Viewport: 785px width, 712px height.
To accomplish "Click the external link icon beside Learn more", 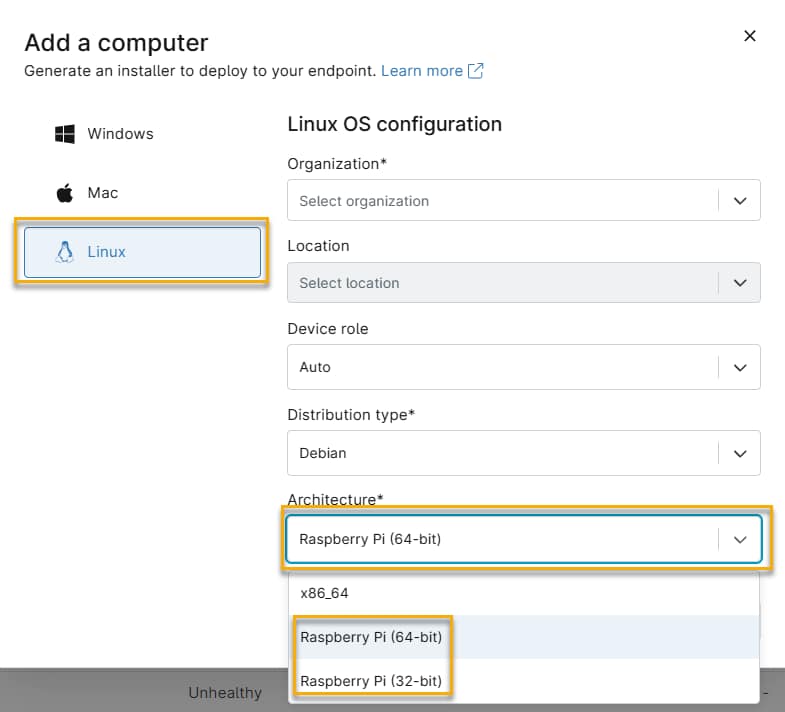I will pyautogui.click(x=476, y=71).
